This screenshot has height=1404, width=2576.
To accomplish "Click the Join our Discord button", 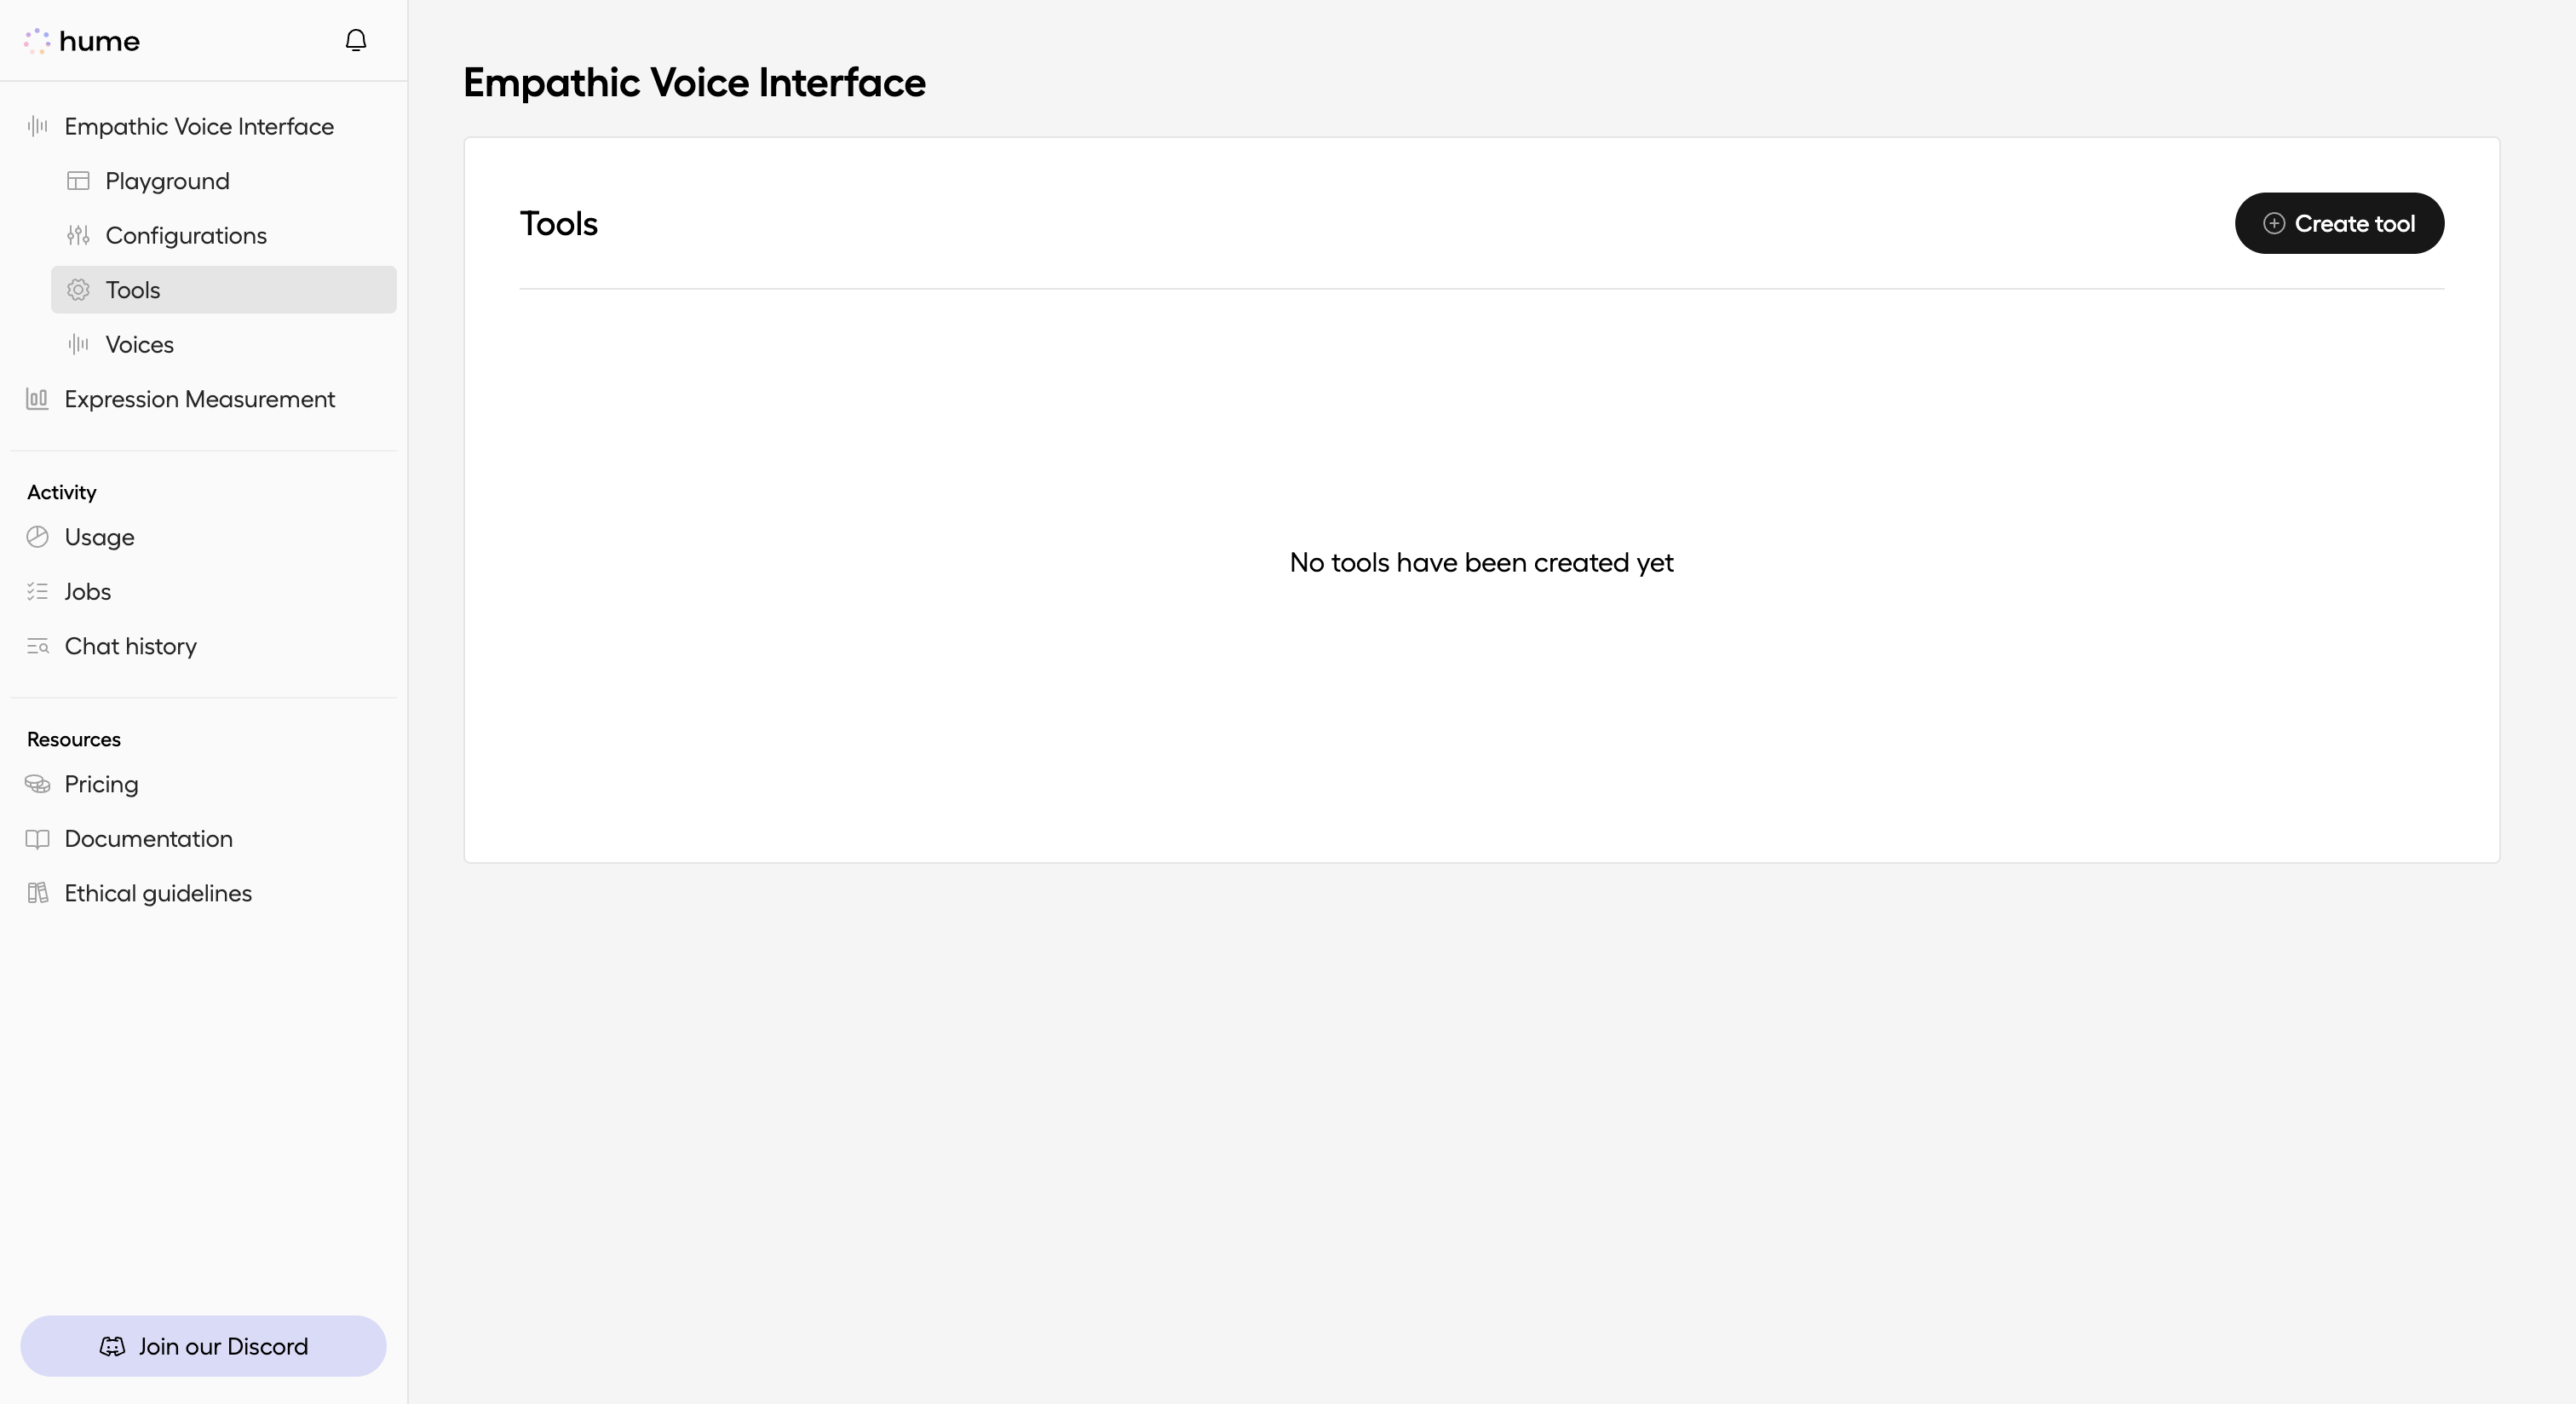I will (x=203, y=1346).
